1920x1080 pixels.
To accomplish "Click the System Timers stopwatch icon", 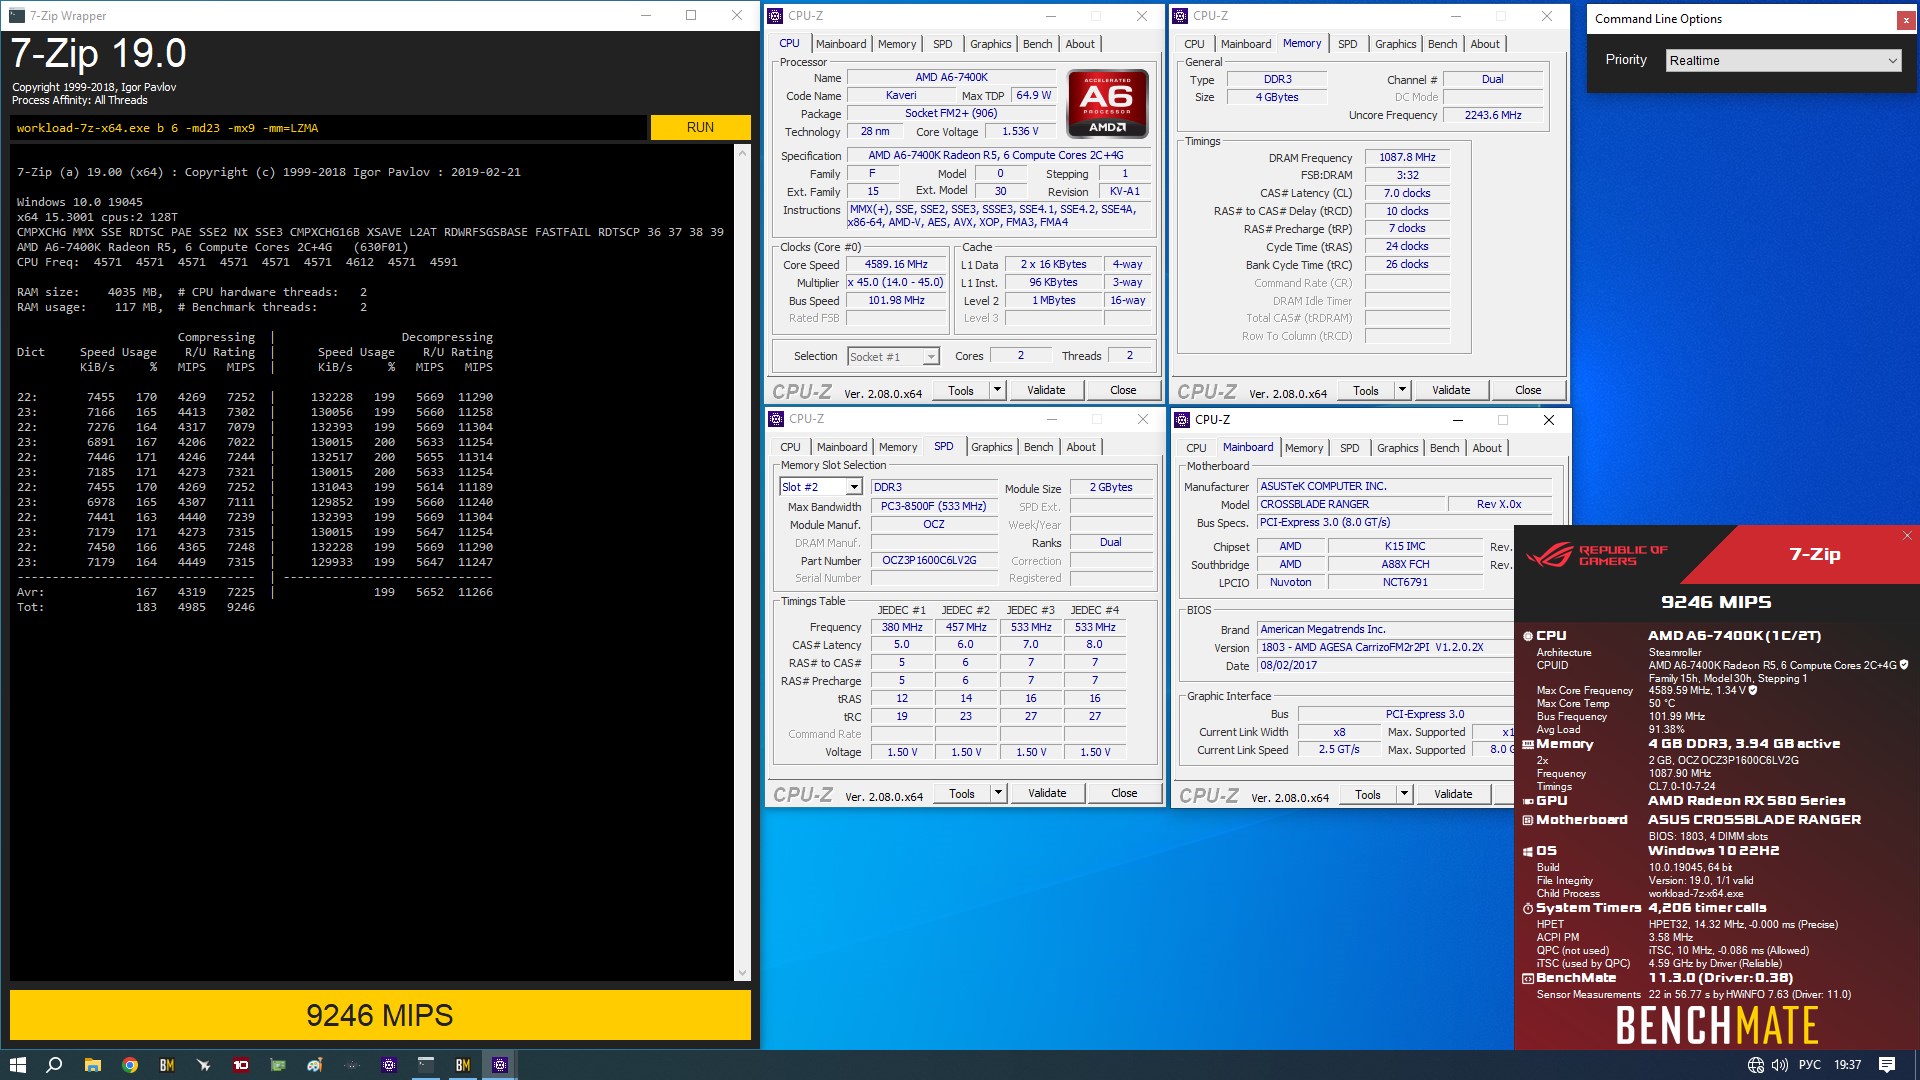I will (1528, 908).
